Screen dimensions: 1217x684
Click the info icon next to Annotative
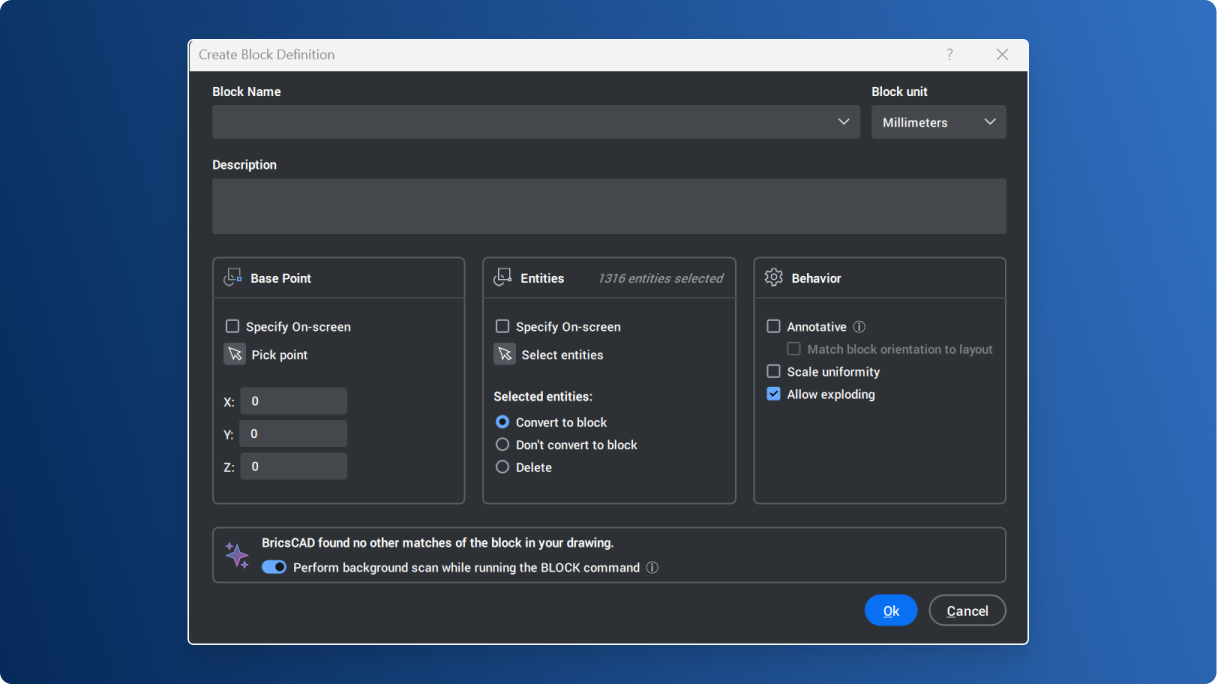(858, 326)
